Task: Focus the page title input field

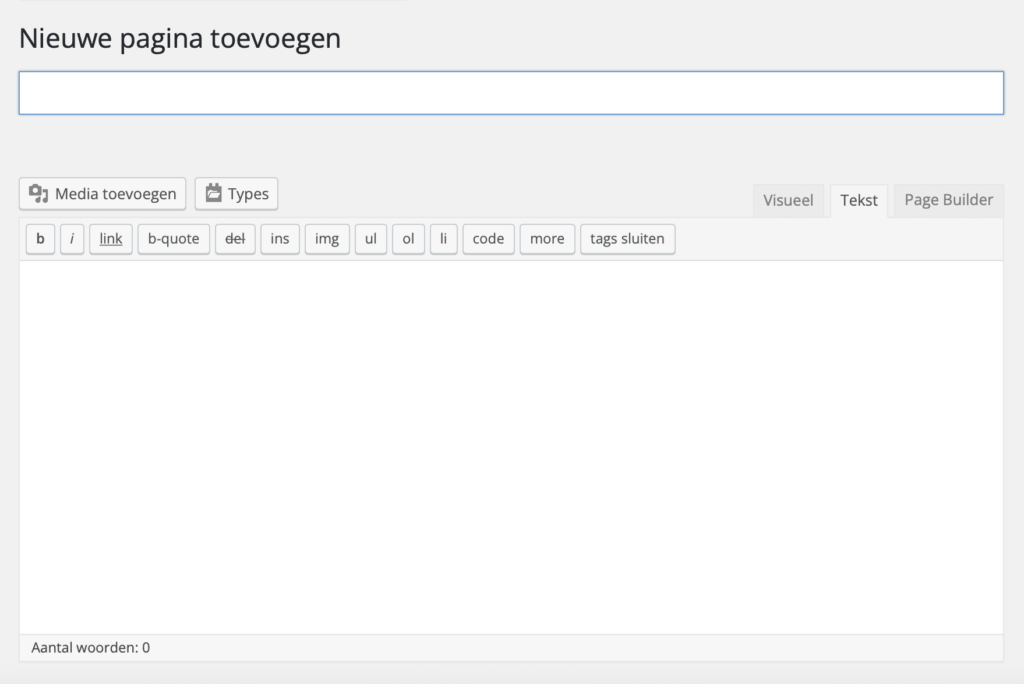Action: (x=511, y=93)
